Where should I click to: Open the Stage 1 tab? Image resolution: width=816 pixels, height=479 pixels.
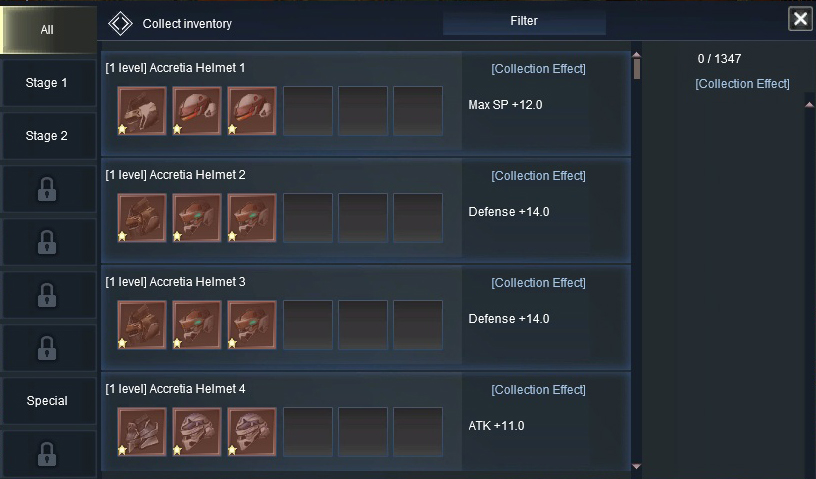49,83
